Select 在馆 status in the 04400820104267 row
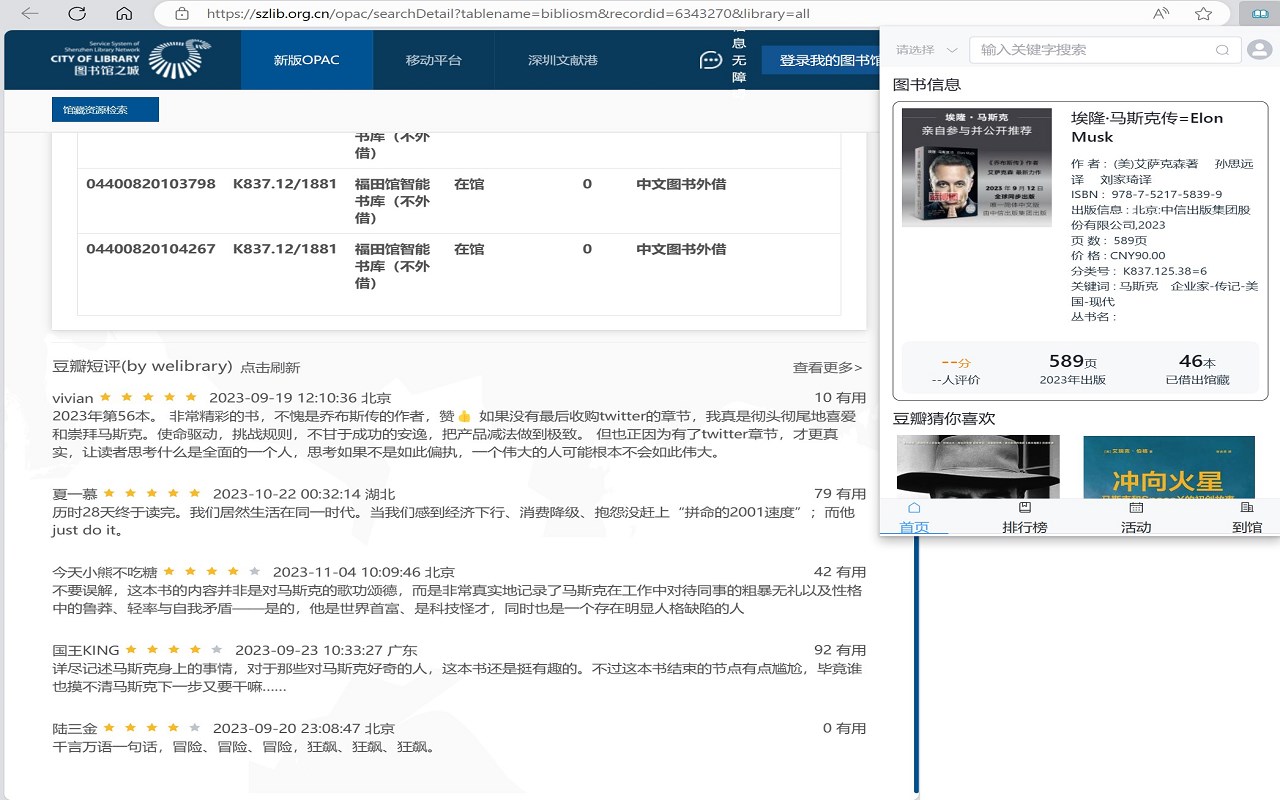 469,249
